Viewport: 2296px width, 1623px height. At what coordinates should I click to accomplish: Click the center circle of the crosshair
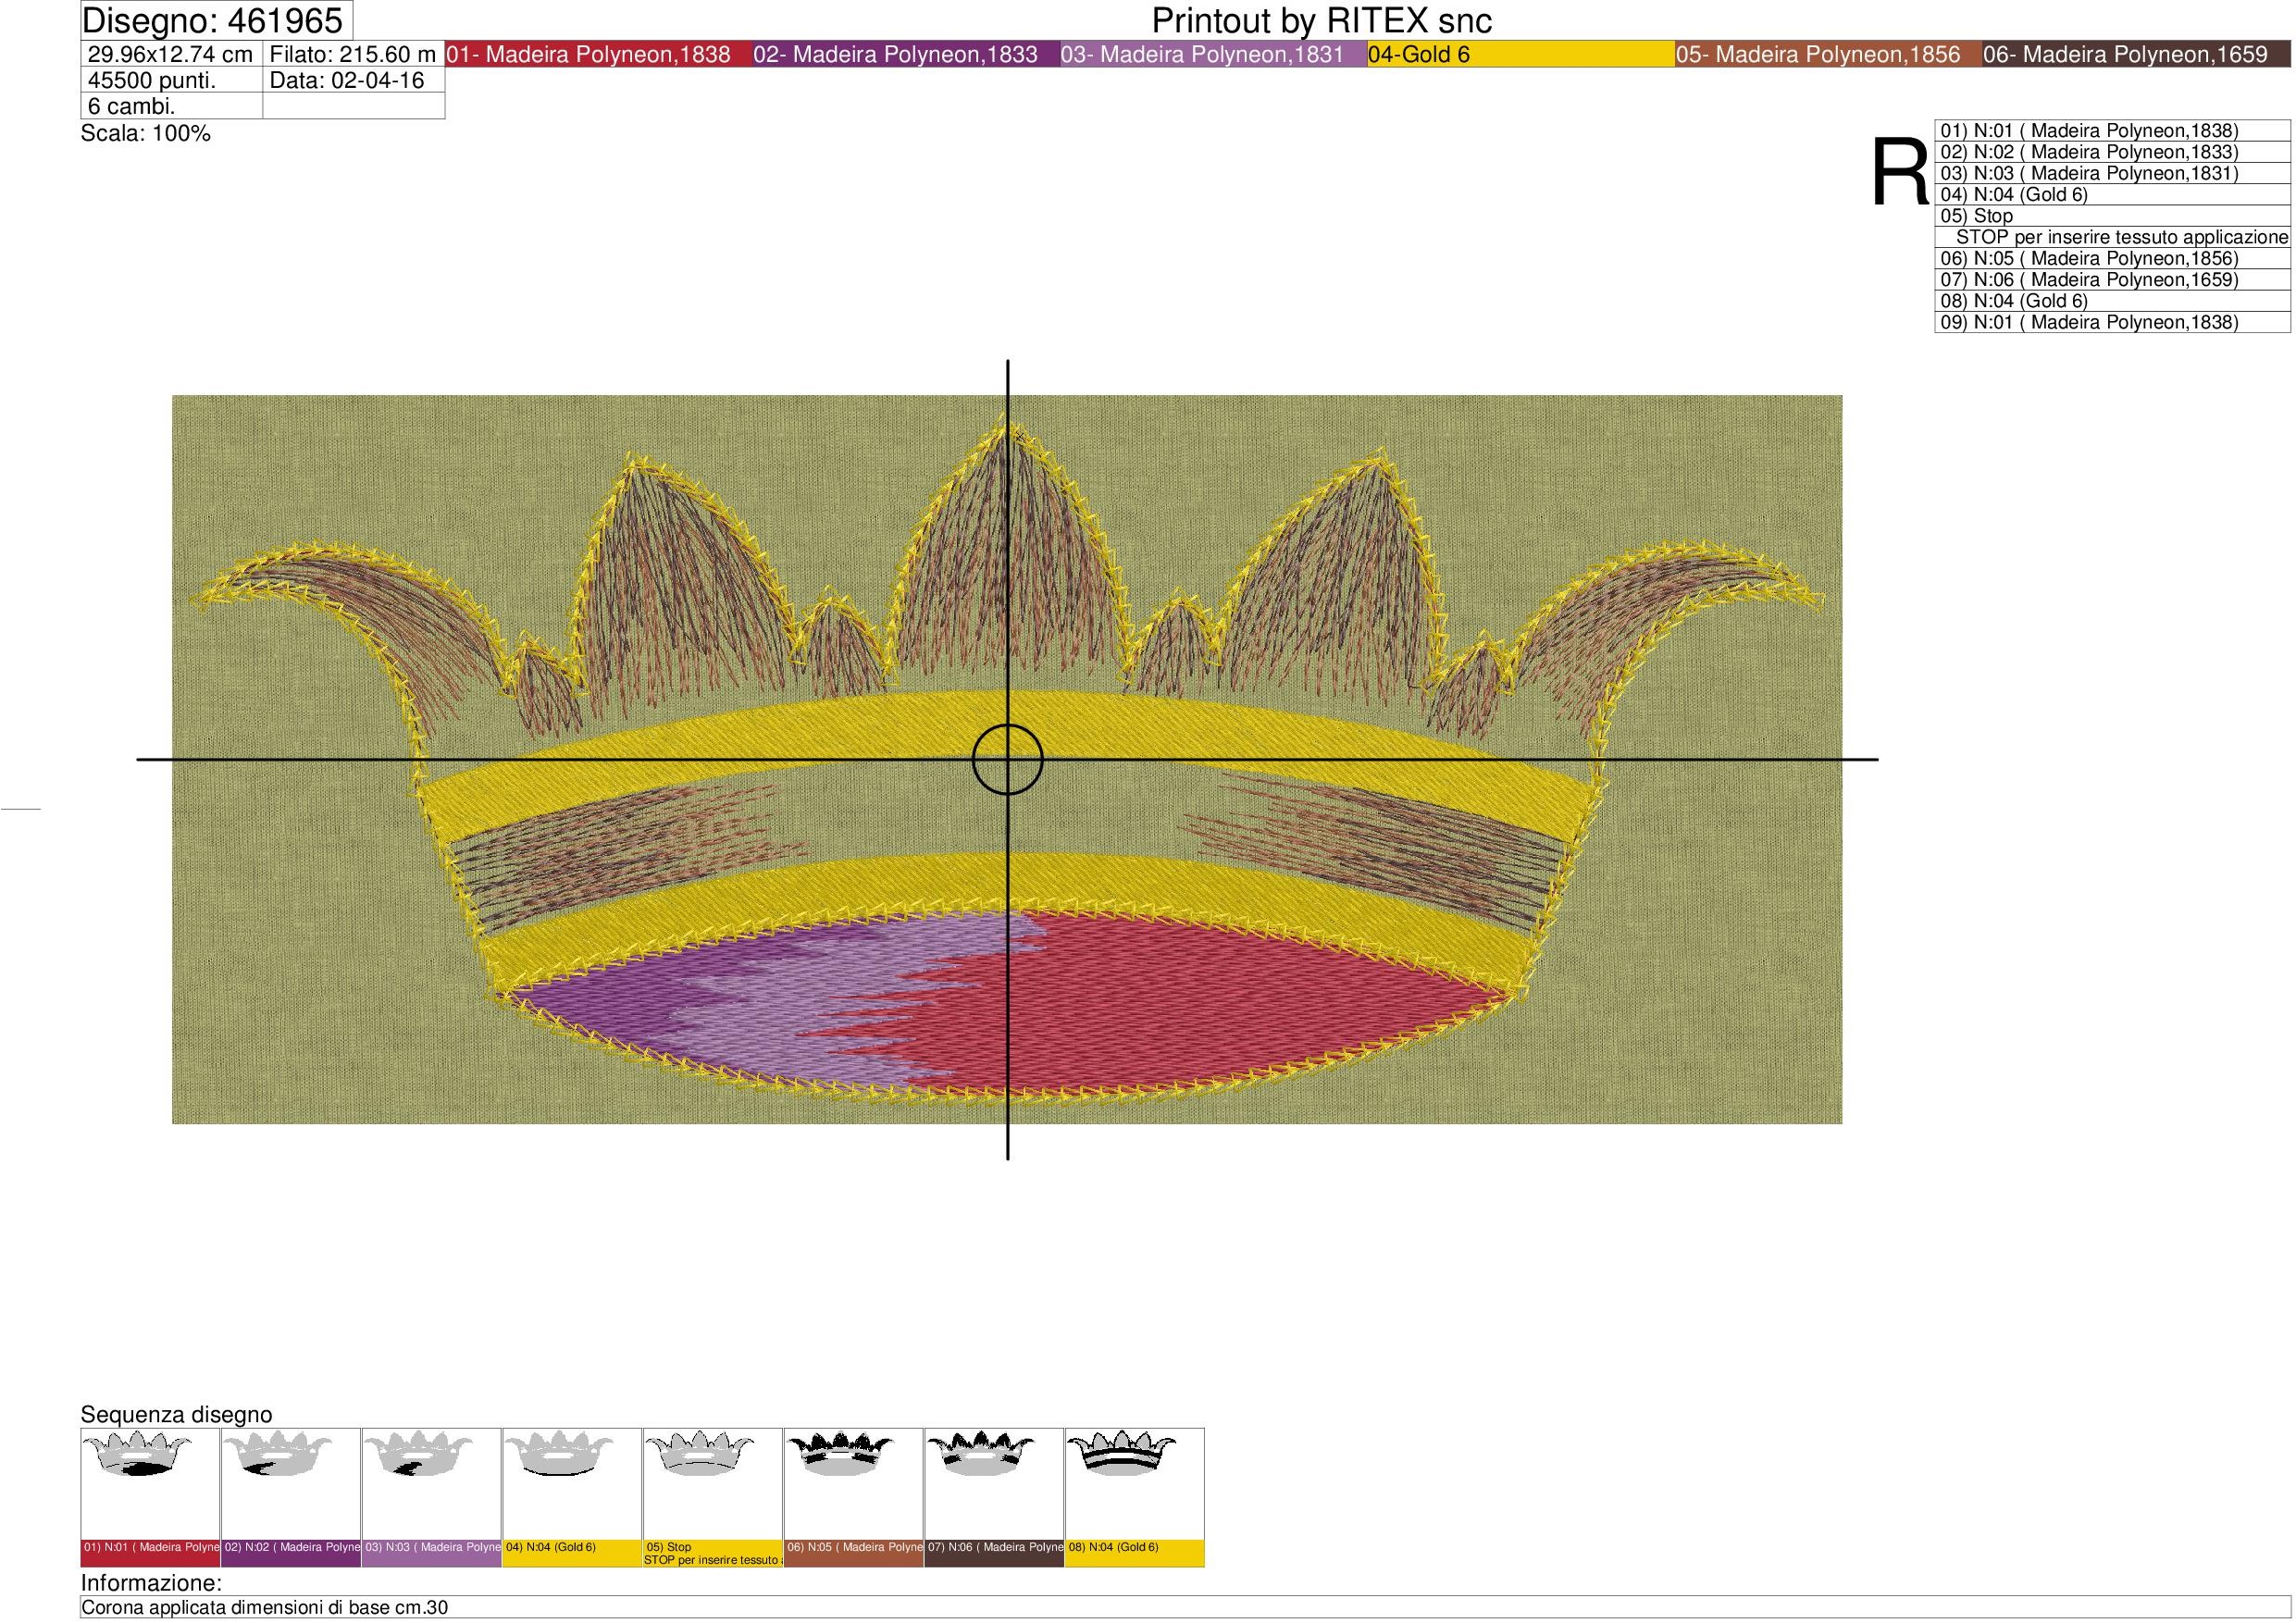pyautogui.click(x=1008, y=760)
